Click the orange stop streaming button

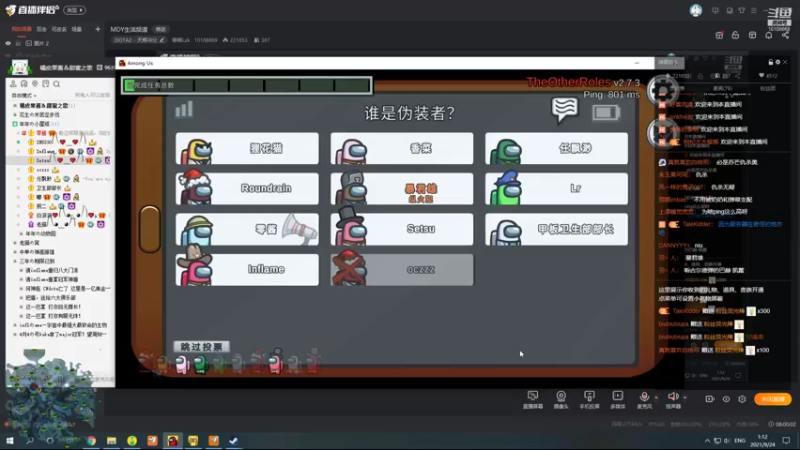pyautogui.click(x=772, y=399)
